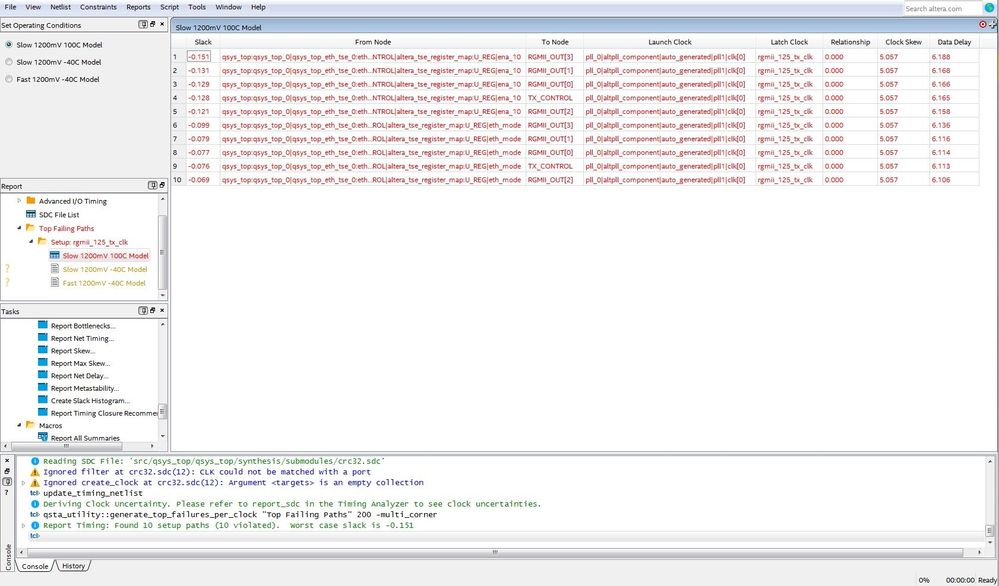The width and height of the screenshot is (999, 586).
Task: Pin the console panel
Action: 7,482
